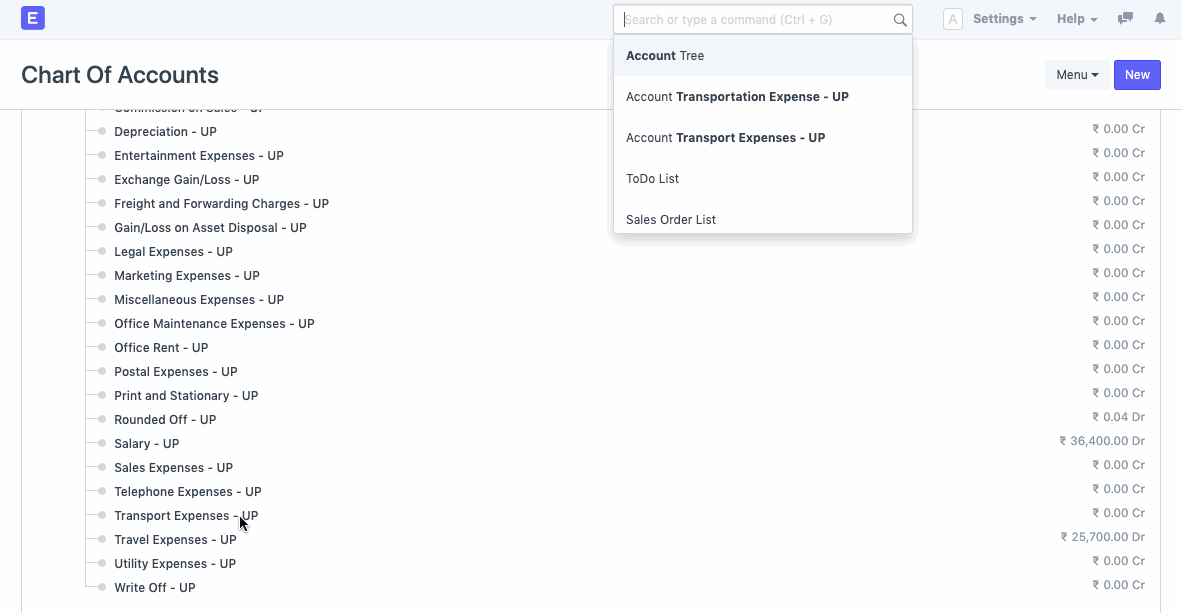
Task: Open Sales Order List suggestion
Action: [x=672, y=219]
